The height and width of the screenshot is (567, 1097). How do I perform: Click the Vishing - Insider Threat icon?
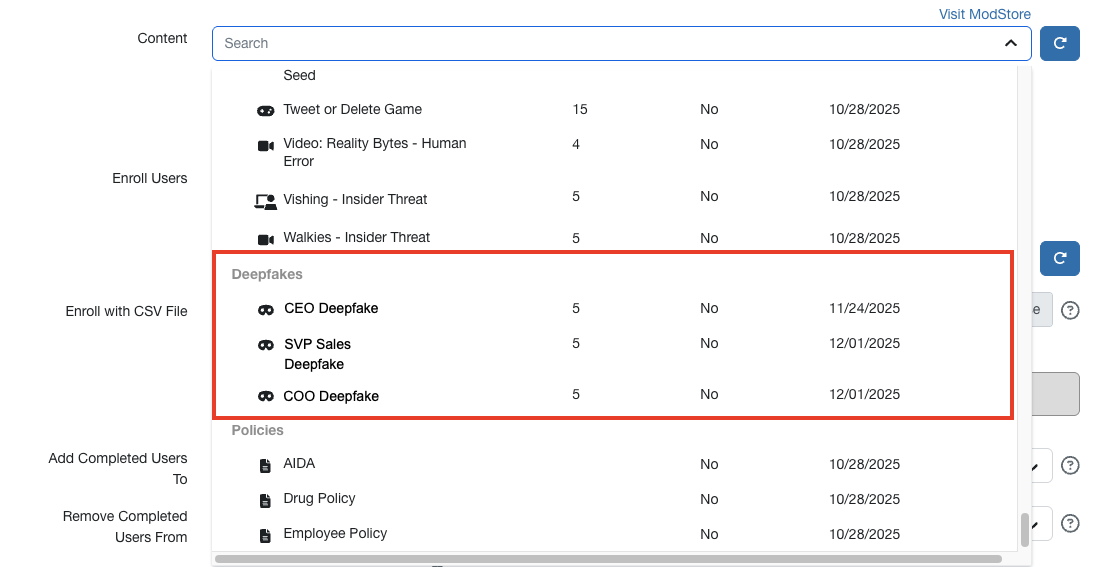point(265,202)
